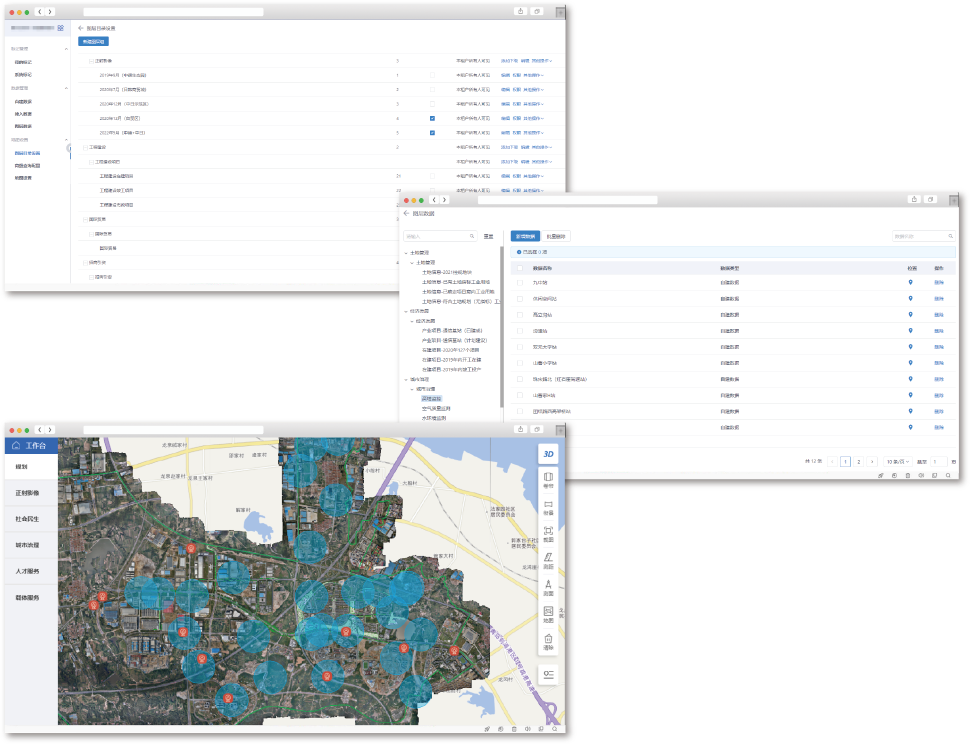Go to page 2 in pagination
The image size is (970, 744).
pyautogui.click(x=858, y=462)
